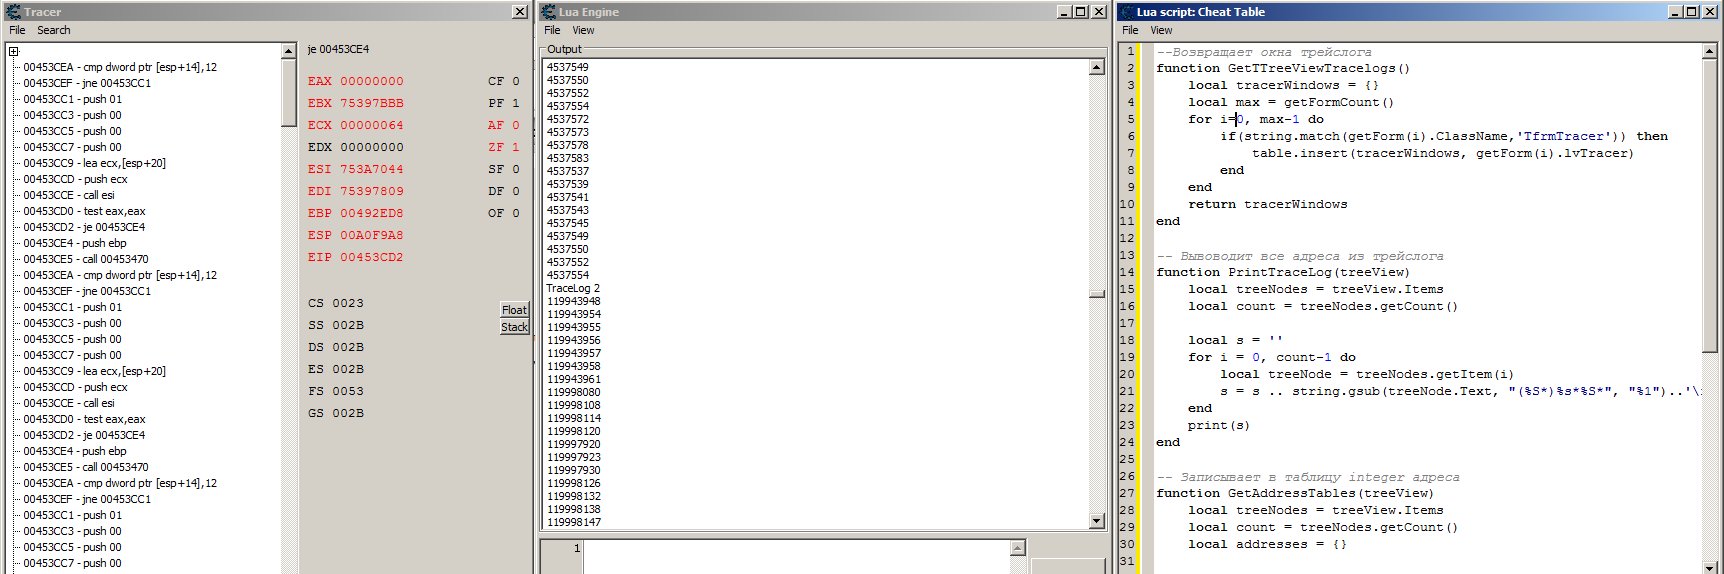Screen dimensions: 1724x574
Task: Minimize the Lua script Cheat Table window
Action: [x=1675, y=12]
